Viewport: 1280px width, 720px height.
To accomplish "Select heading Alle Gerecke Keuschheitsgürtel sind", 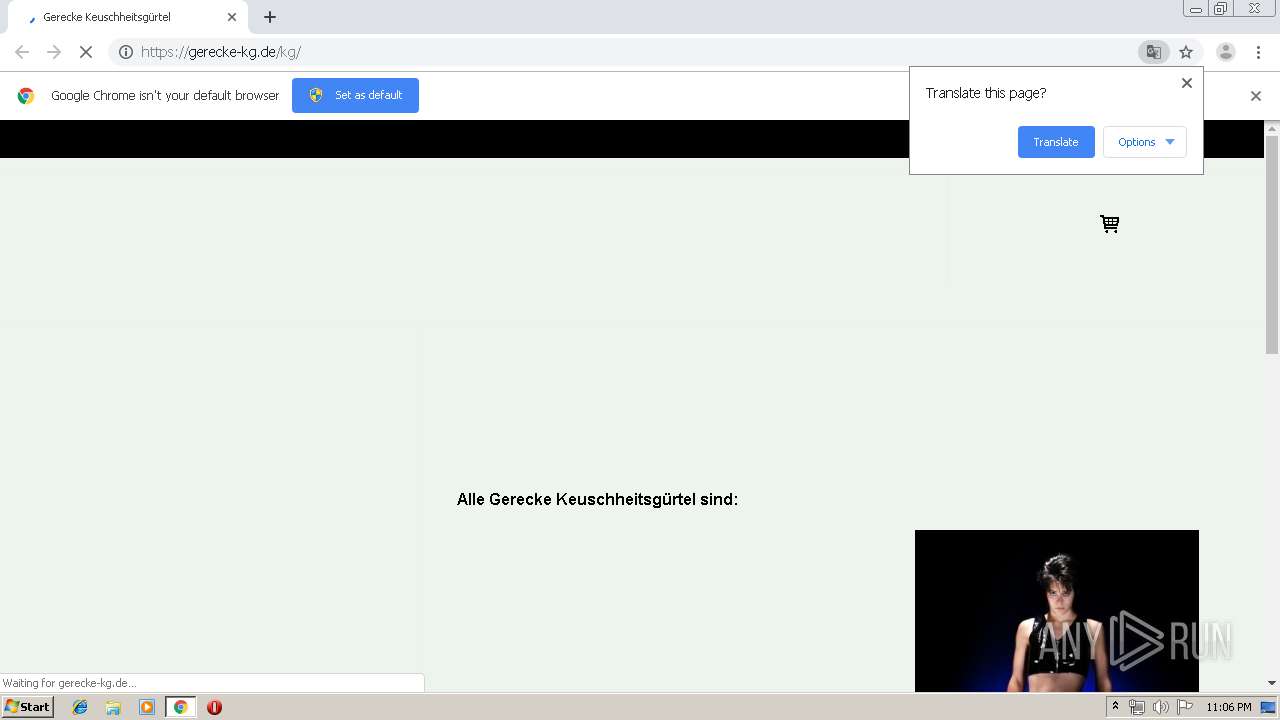I will point(597,499).
